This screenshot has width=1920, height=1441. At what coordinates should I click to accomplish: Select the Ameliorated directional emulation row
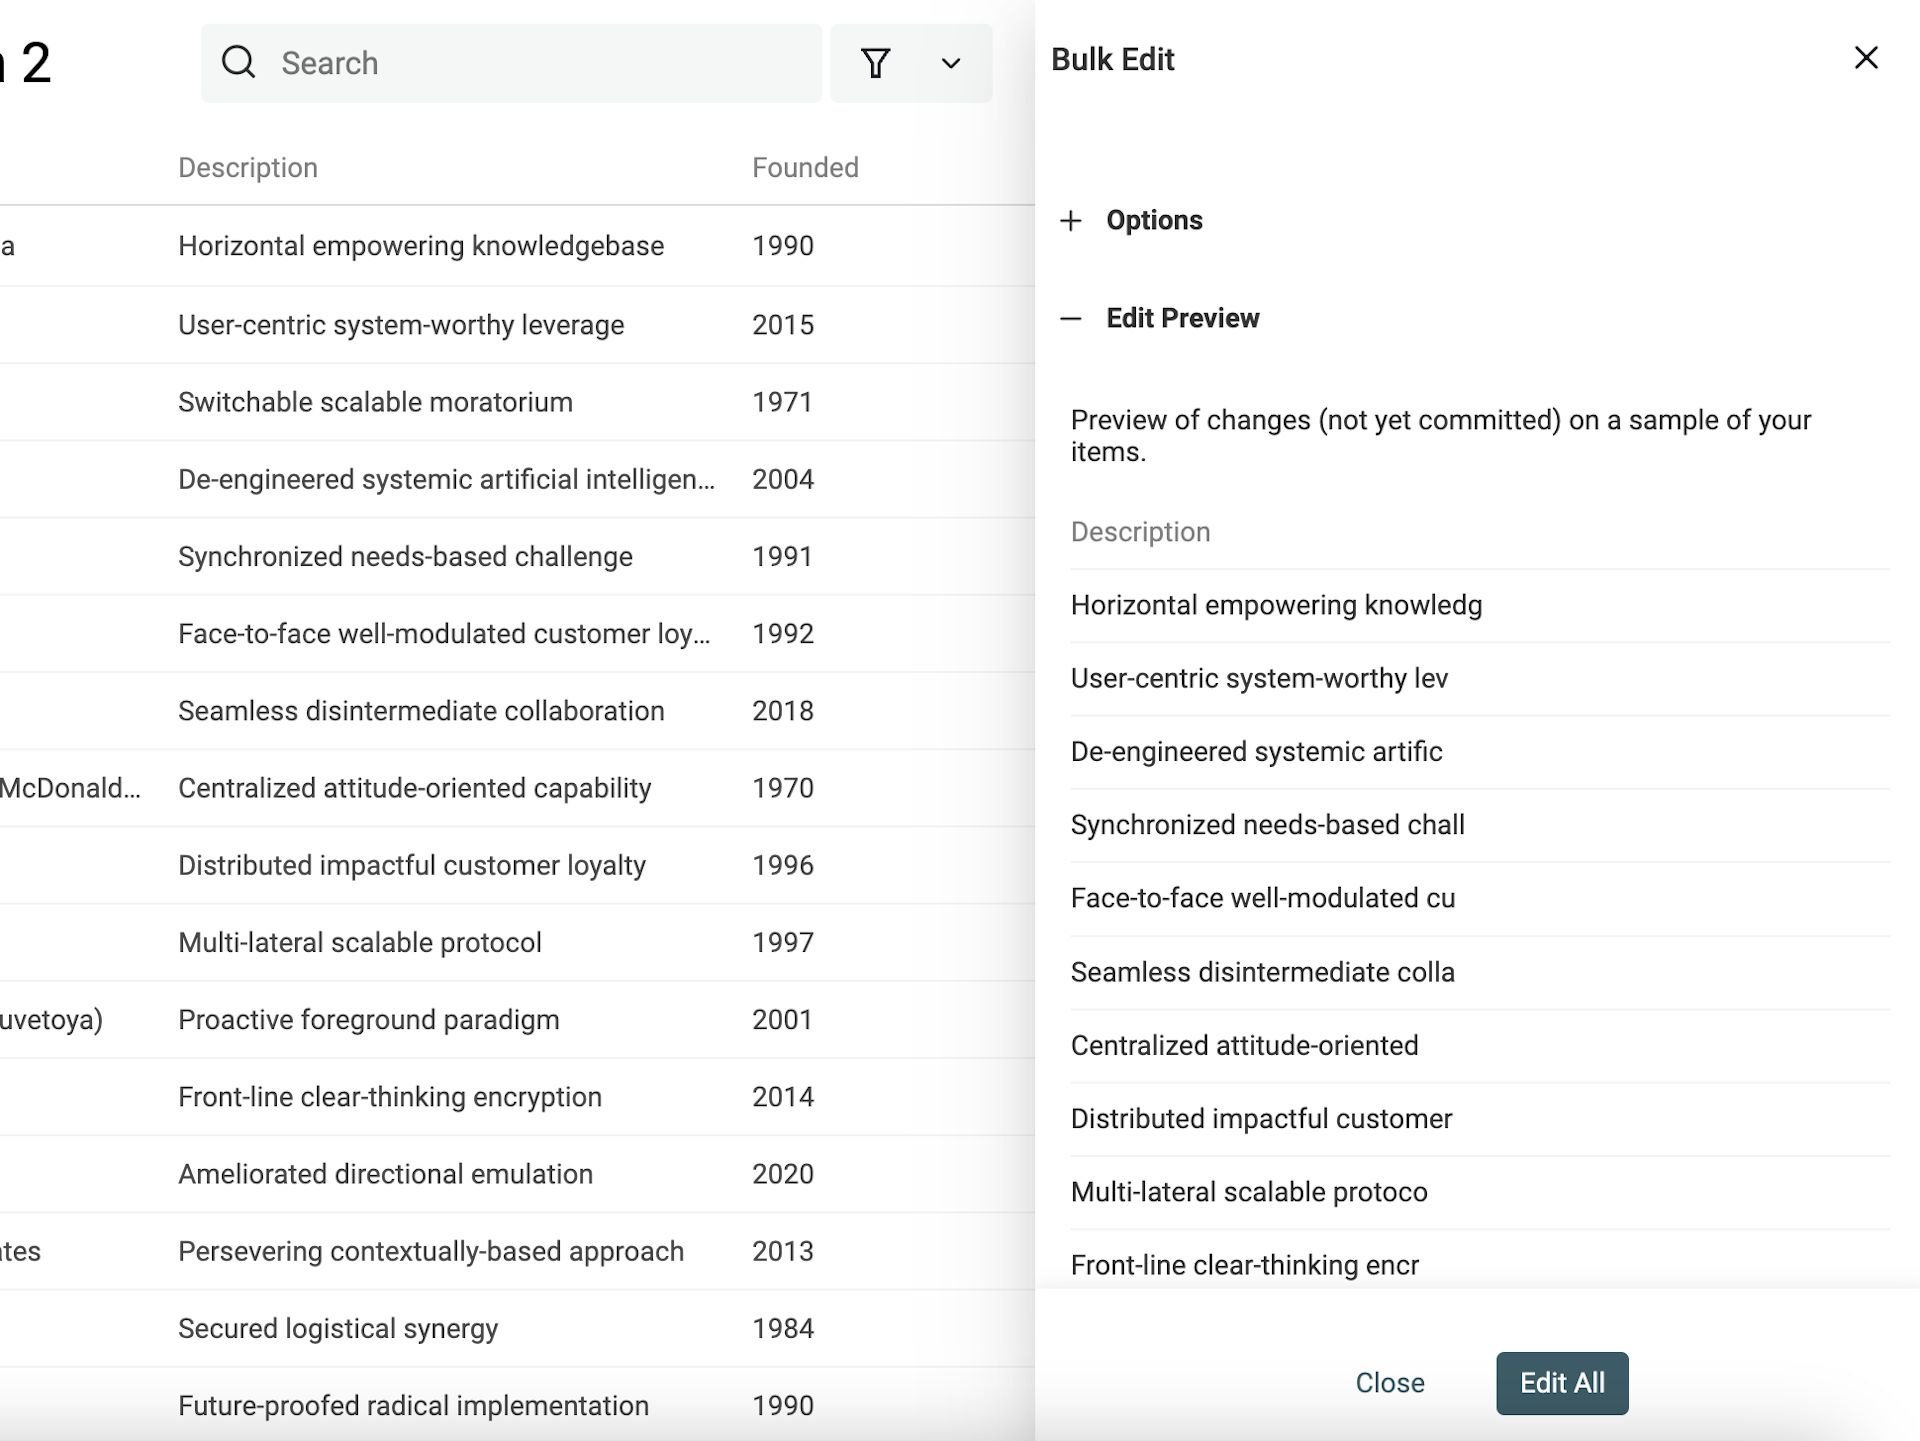click(385, 1174)
